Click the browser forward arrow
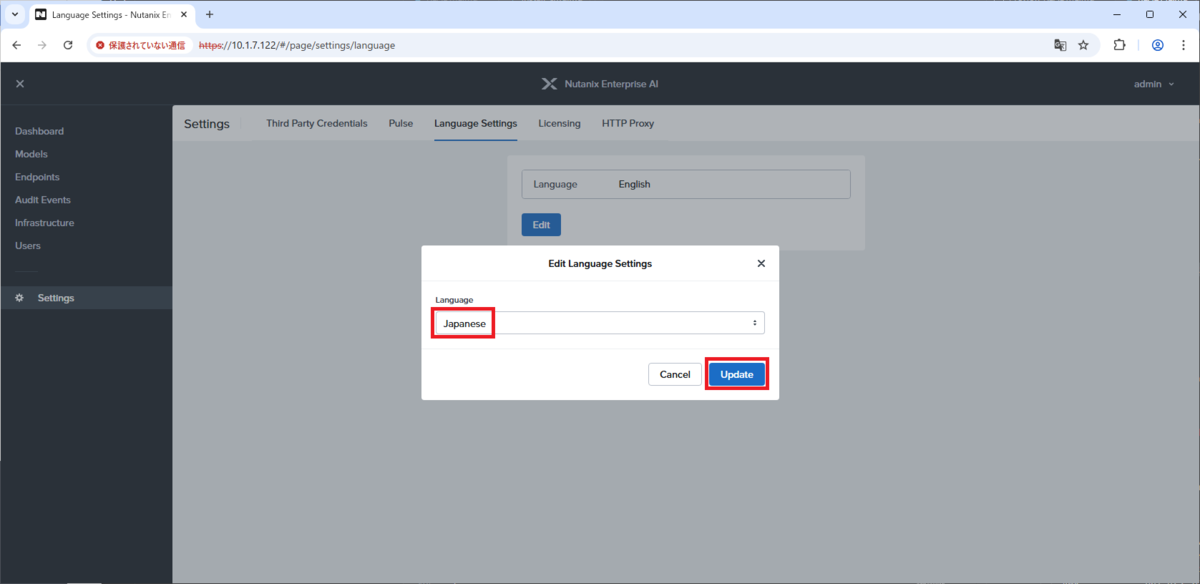 [42, 45]
